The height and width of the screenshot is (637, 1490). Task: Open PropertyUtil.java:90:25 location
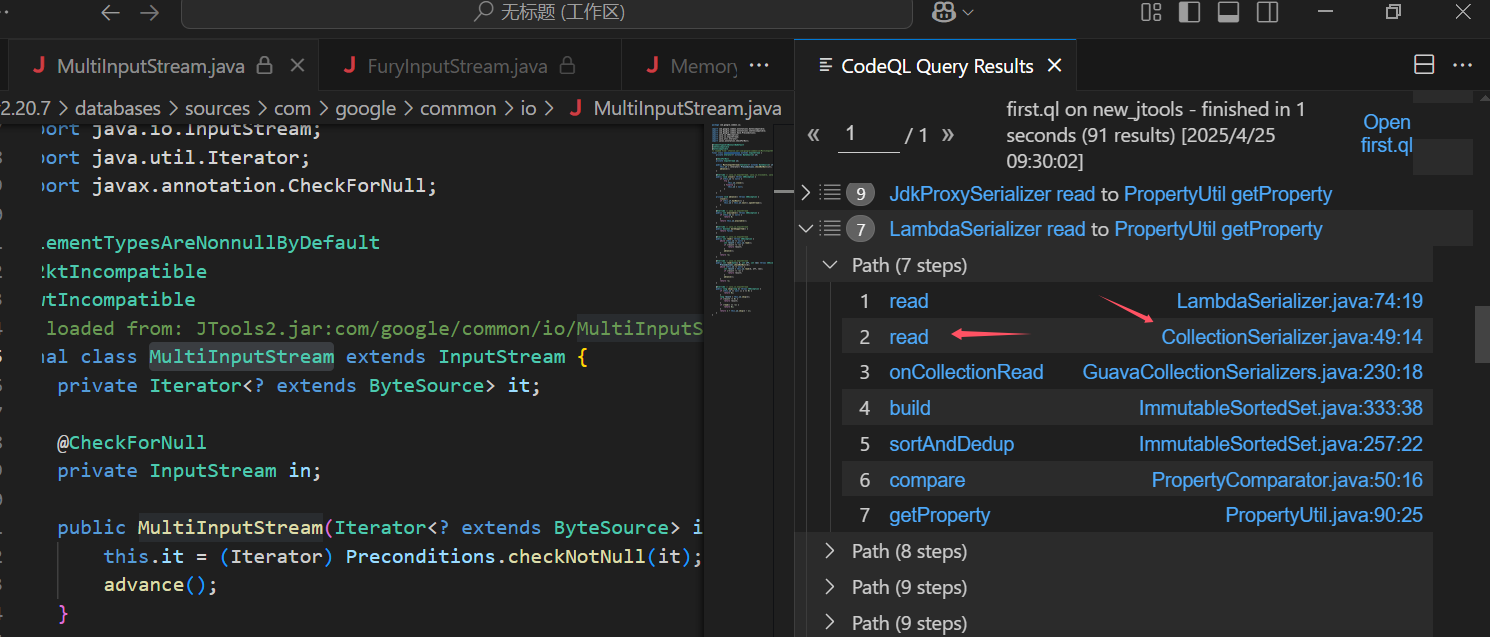[1324, 515]
